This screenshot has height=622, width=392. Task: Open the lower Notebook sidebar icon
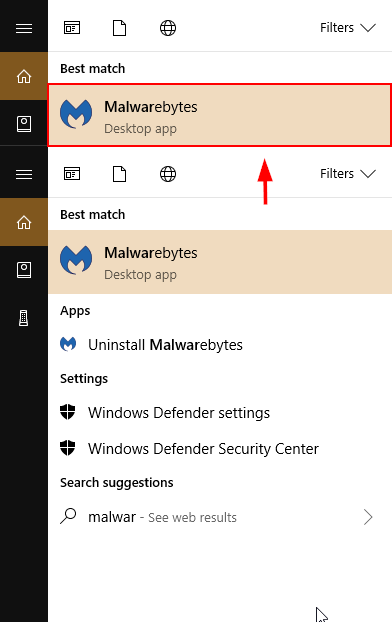pos(24,270)
